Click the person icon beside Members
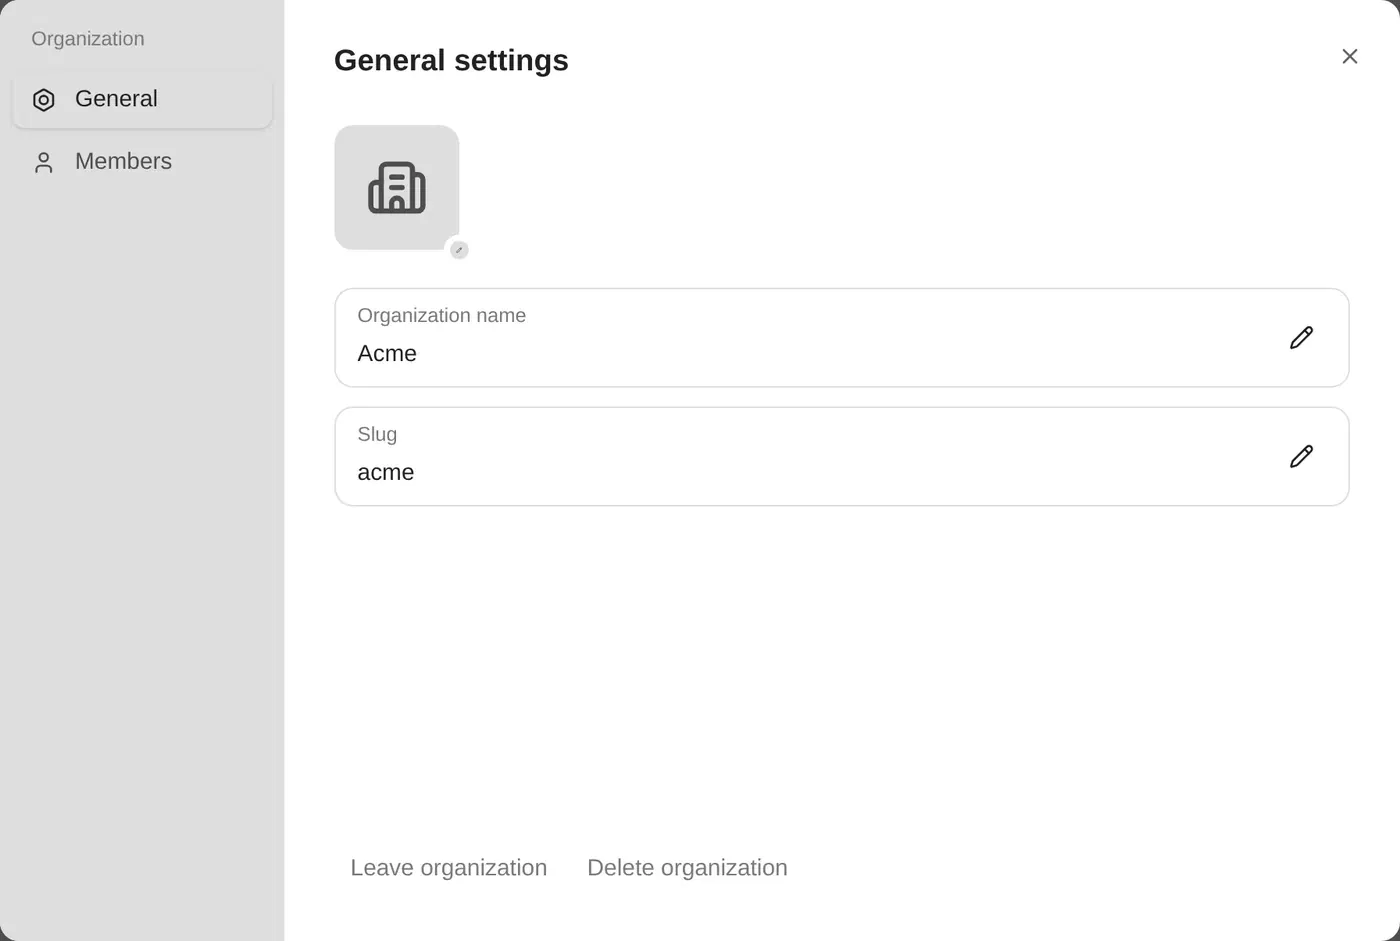 44,163
